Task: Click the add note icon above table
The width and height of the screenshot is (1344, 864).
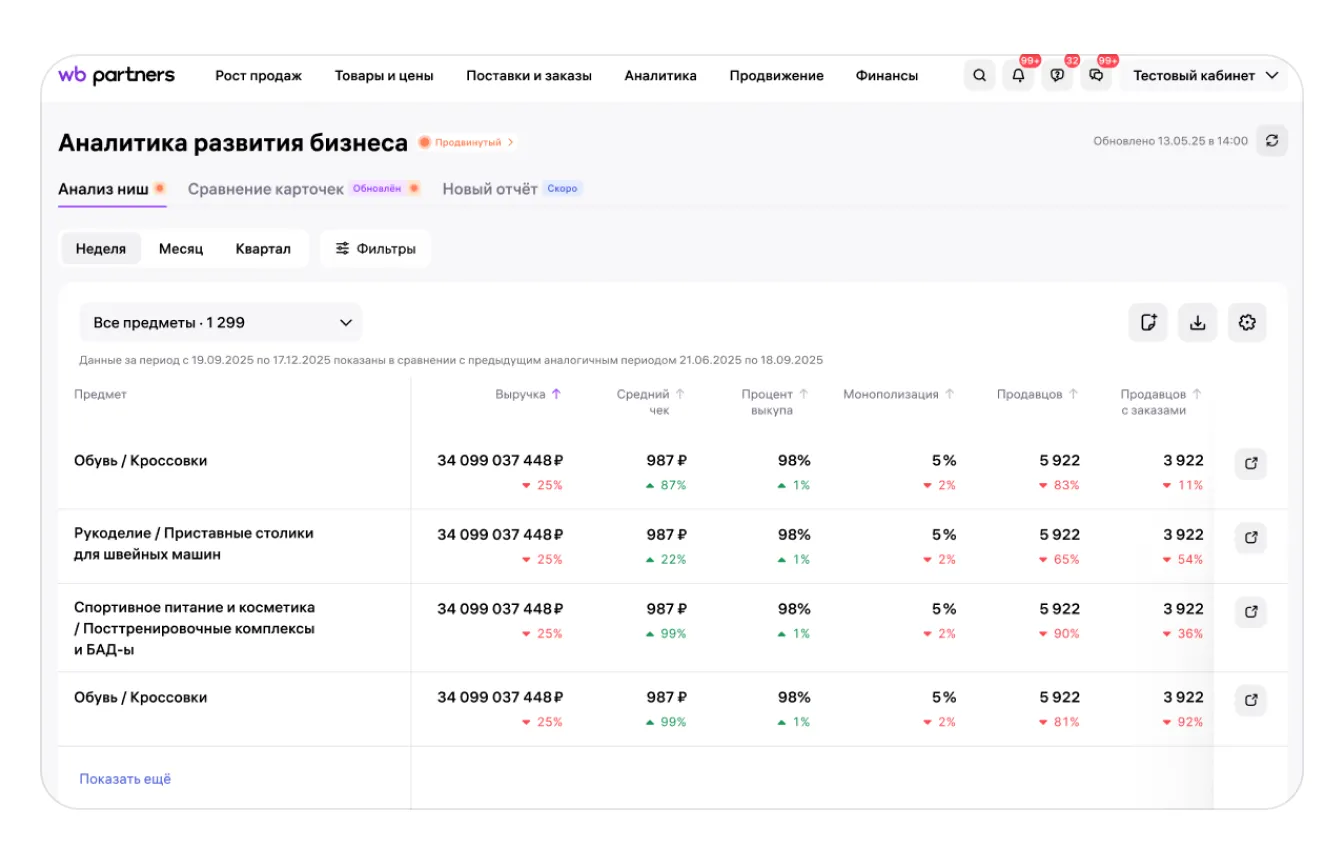Action: pyautogui.click(x=1148, y=323)
